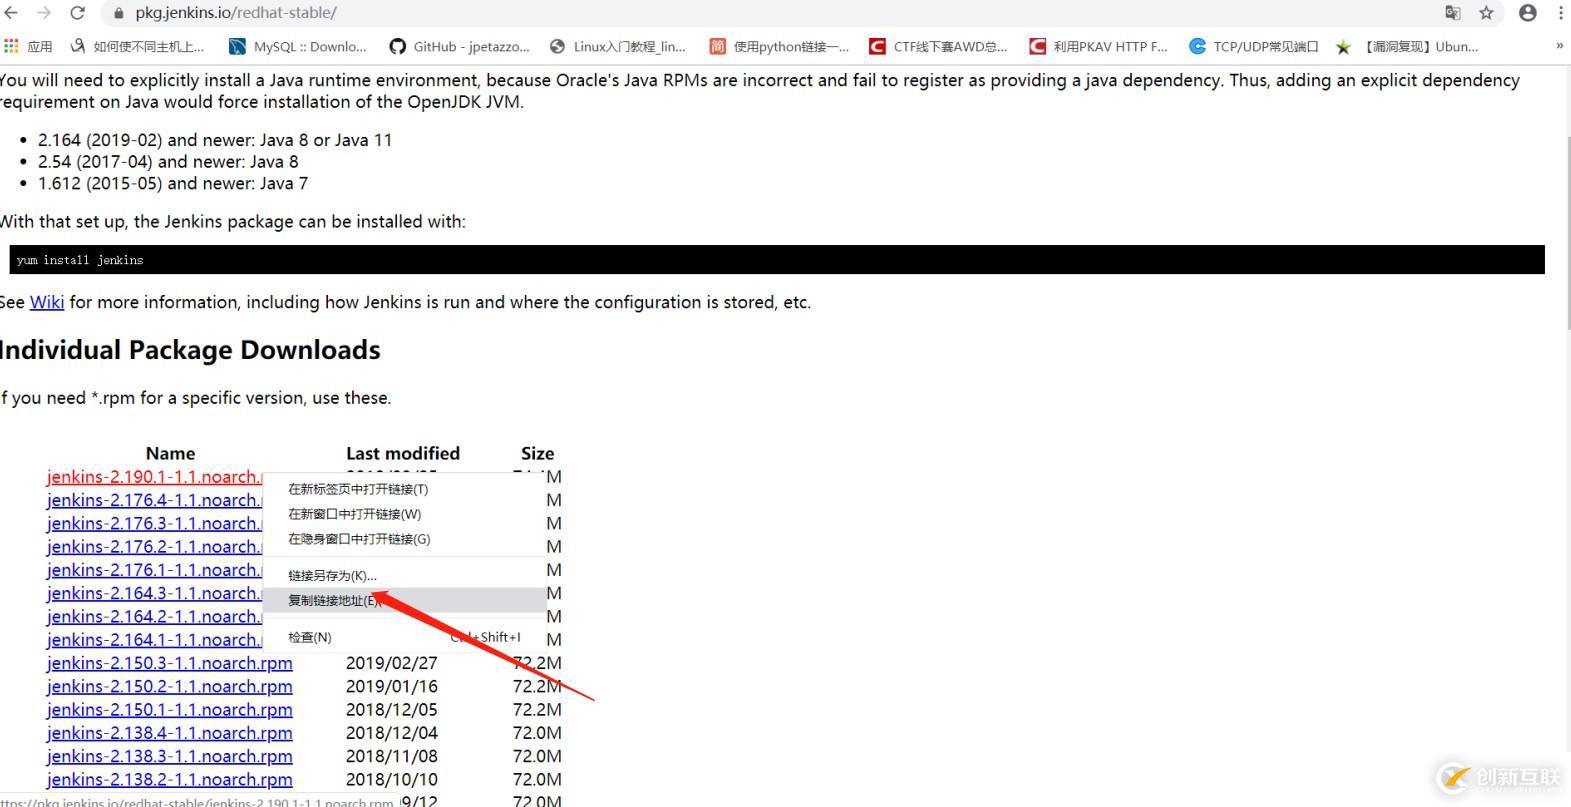The width and height of the screenshot is (1571, 807).
Task: Click the 2019/02/27 date cell
Action: click(x=392, y=663)
